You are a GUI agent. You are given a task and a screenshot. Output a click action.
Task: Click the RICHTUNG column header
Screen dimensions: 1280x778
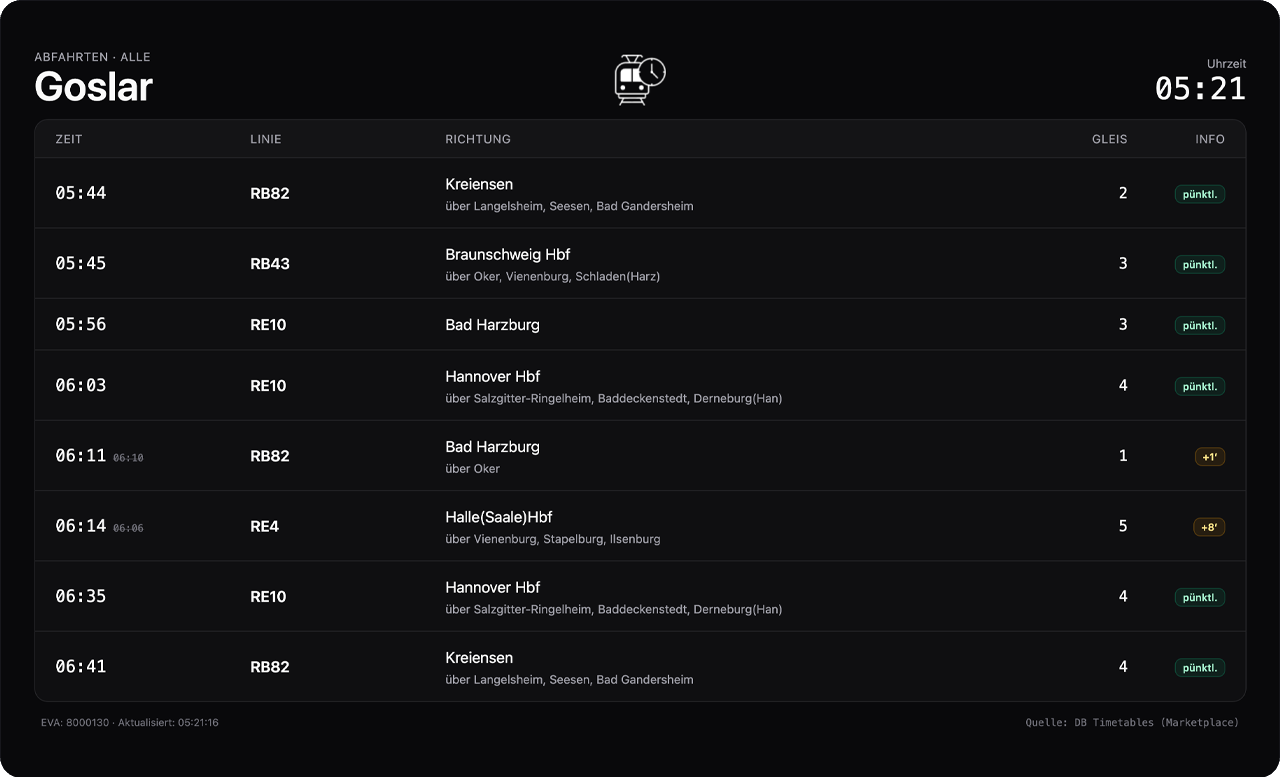[x=478, y=139]
